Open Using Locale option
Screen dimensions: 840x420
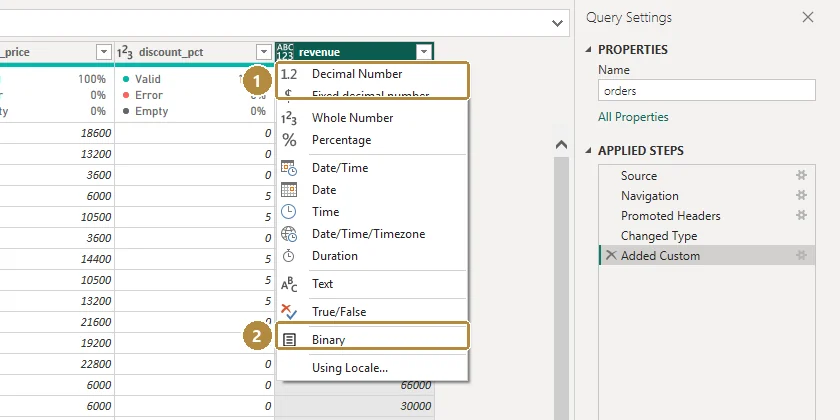point(372,368)
